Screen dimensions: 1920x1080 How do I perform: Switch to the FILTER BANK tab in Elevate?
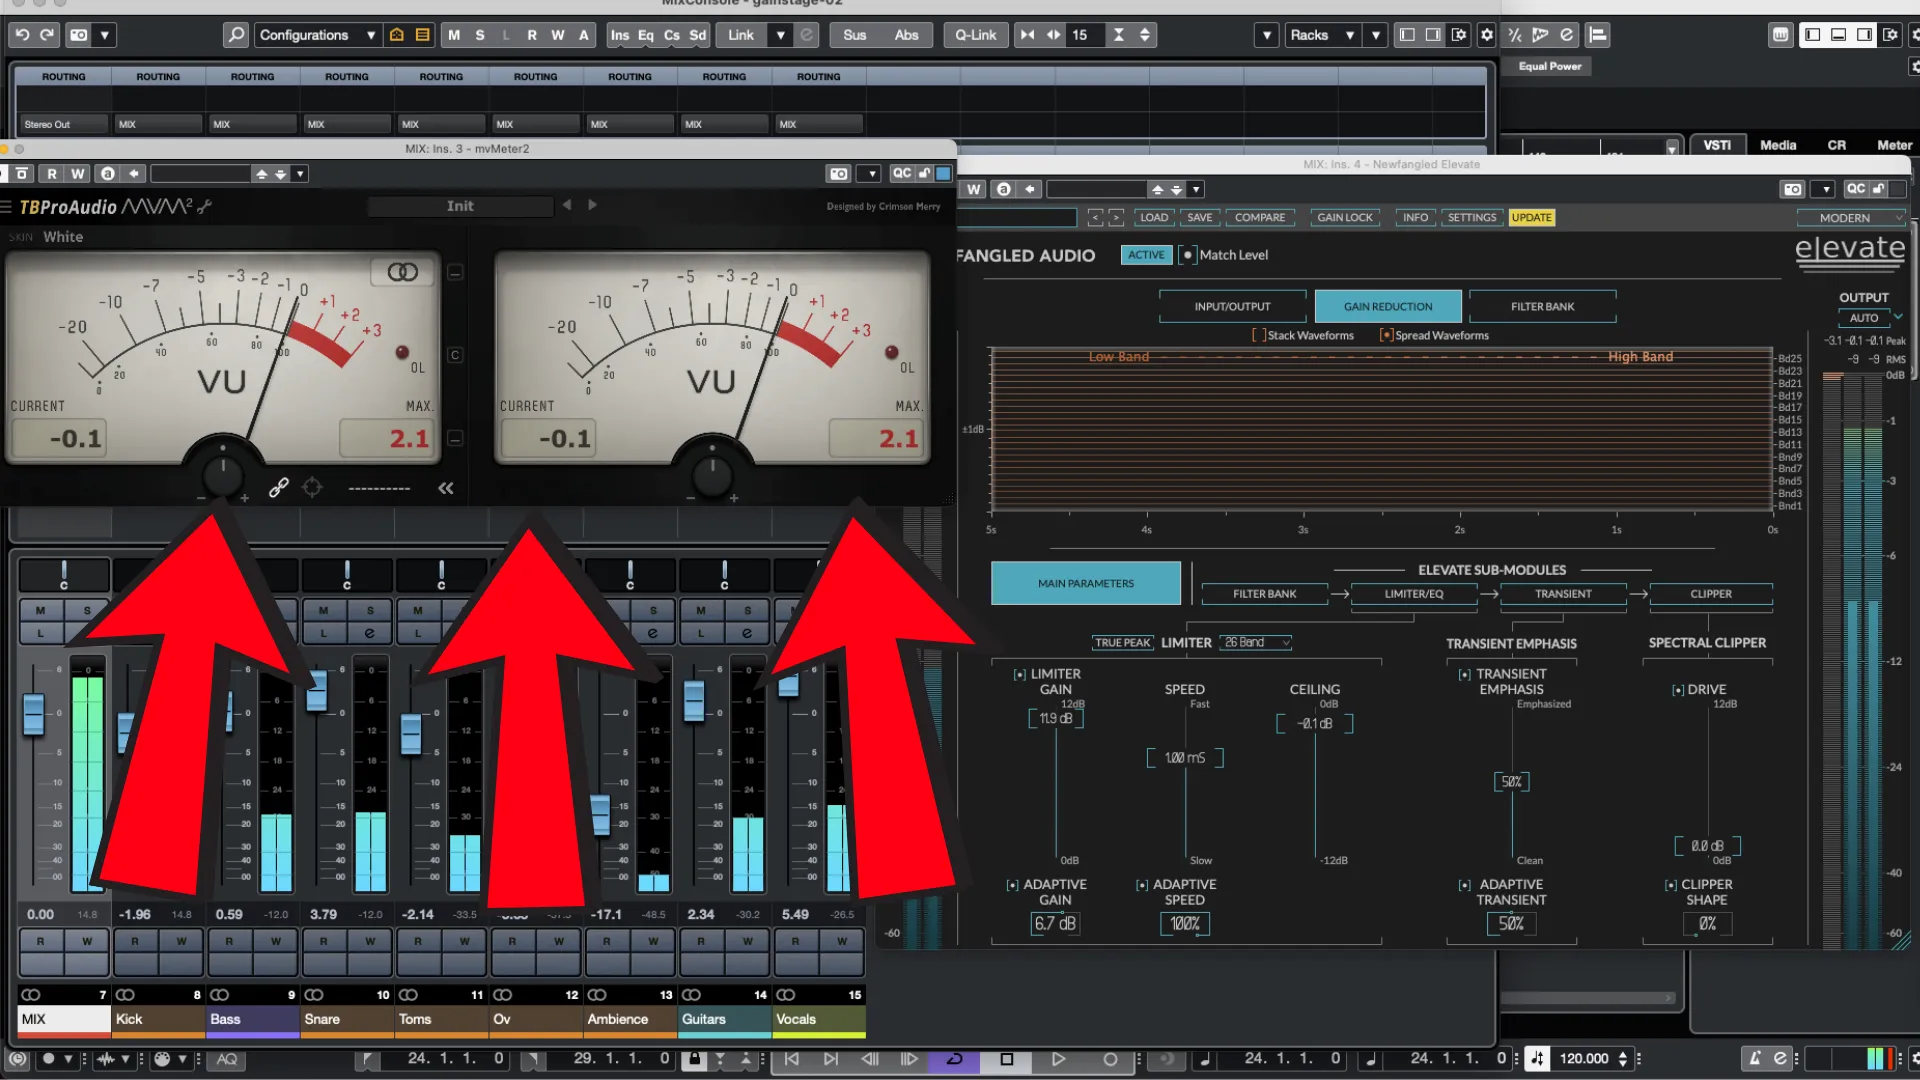coord(1542,305)
